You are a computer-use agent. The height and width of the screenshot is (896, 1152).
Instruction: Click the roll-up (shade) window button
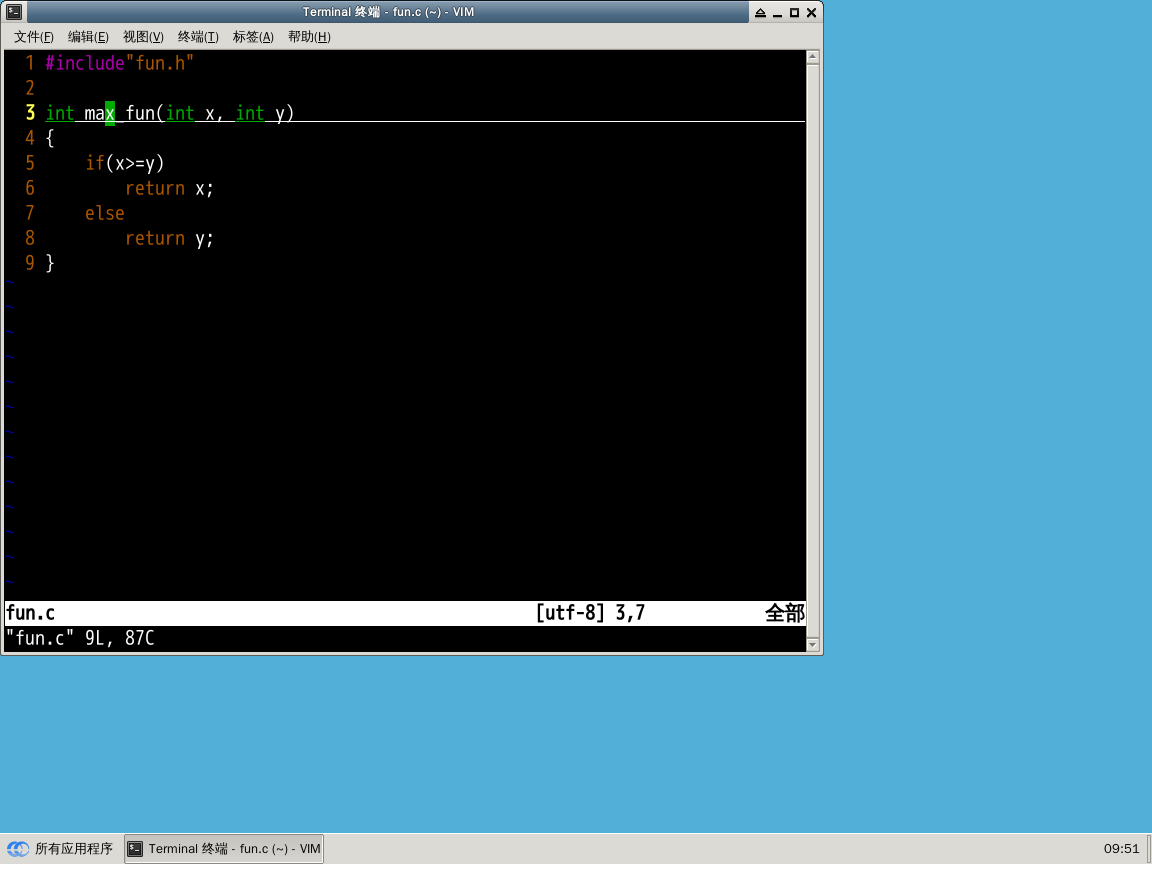(760, 13)
